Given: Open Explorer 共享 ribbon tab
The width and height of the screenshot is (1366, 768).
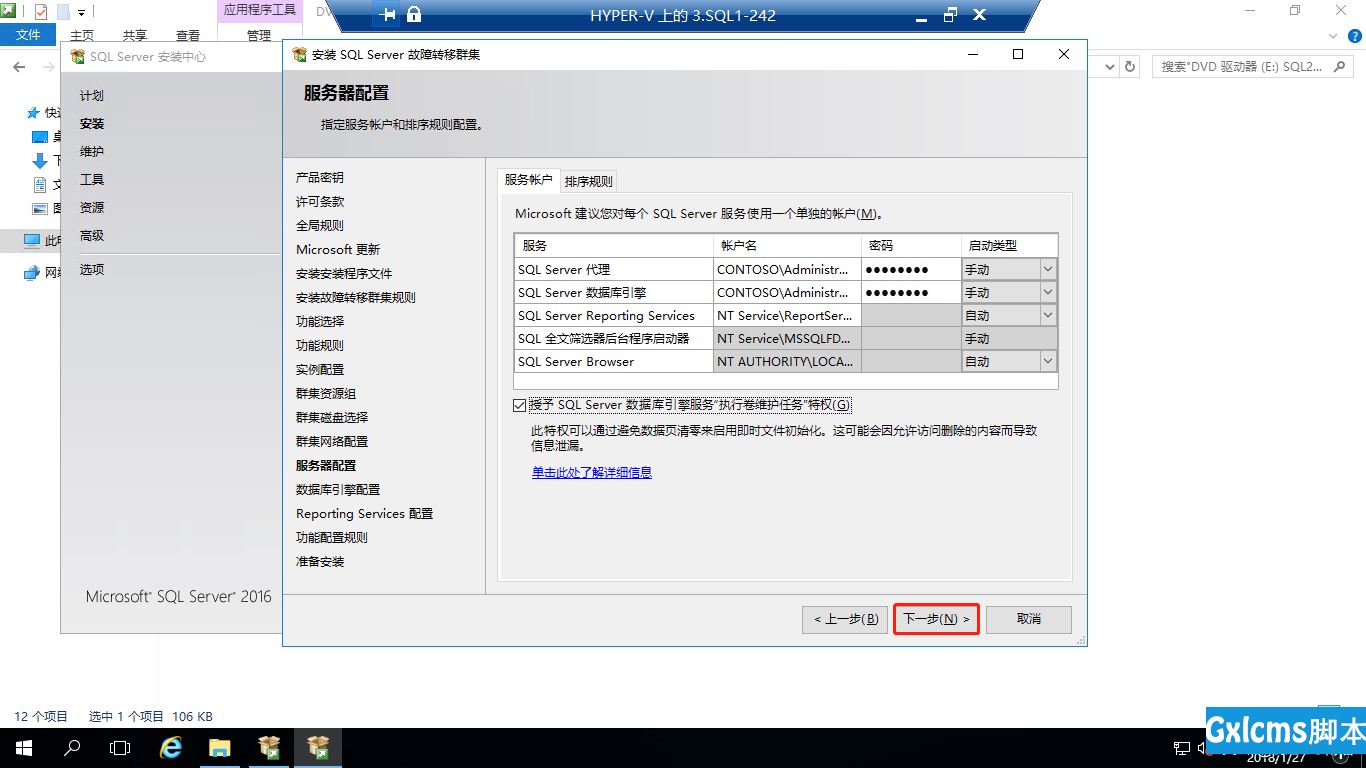Looking at the screenshot, I should coord(135,35).
